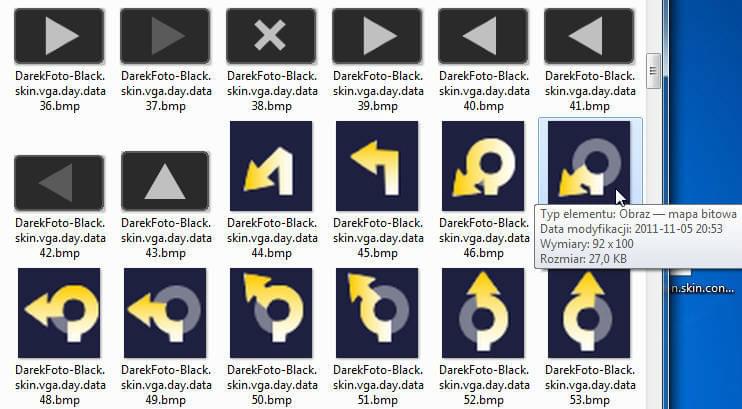Screen dimensions: 742x409
Task: Select the roundabout left icon 49.bmp
Action: 165,313
